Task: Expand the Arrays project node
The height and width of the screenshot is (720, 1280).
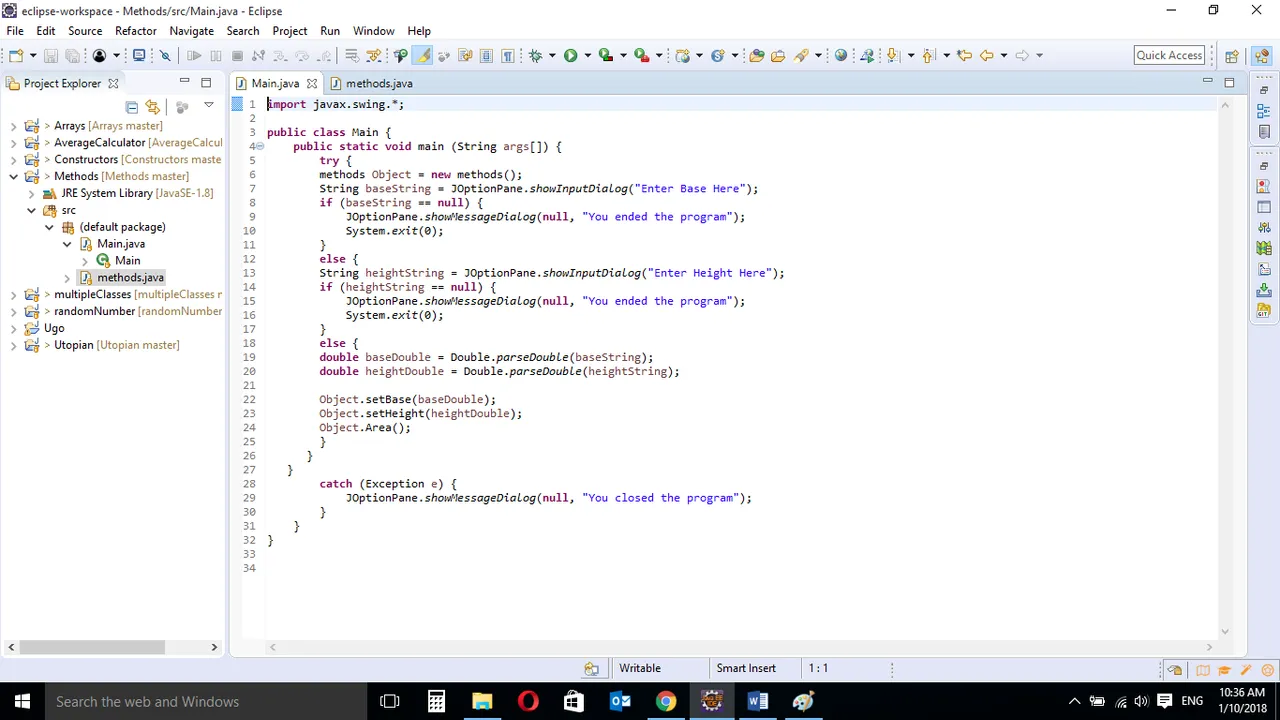Action: pos(13,126)
